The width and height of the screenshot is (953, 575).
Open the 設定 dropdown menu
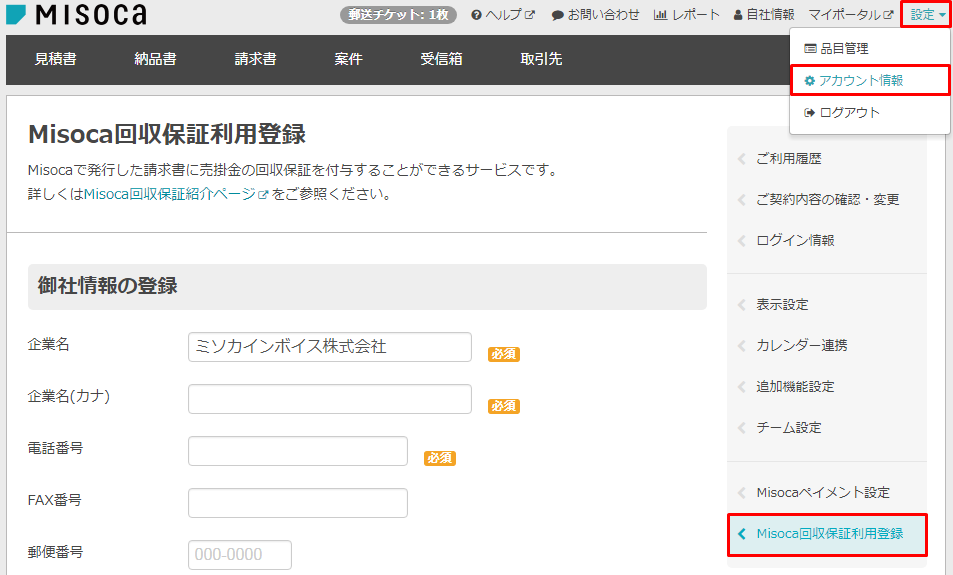tap(927, 15)
